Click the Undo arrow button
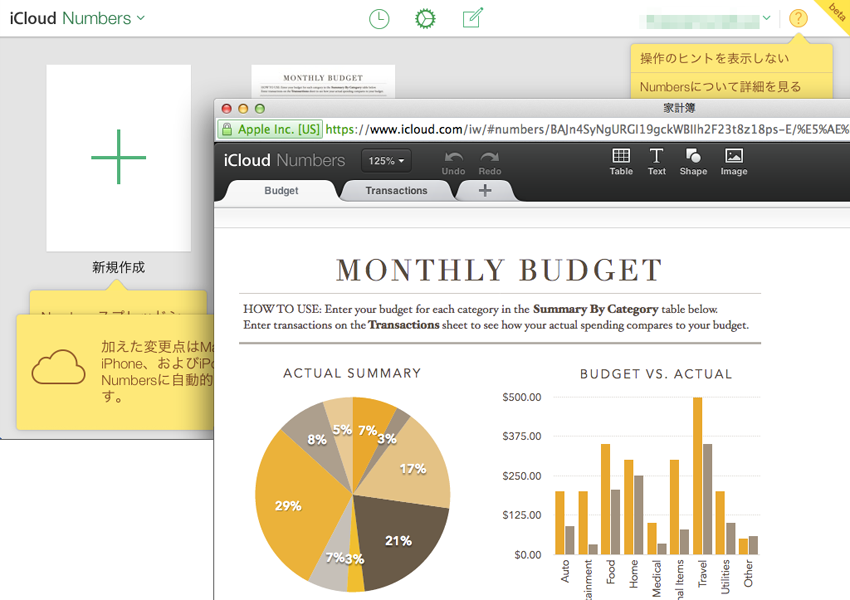Screen dimensions: 850x600 pos(453,163)
